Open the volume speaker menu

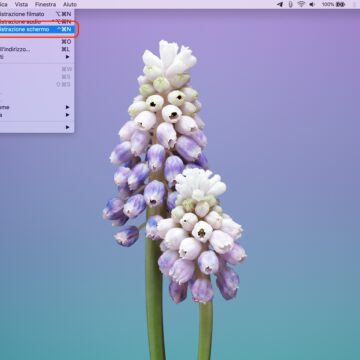point(312,4)
